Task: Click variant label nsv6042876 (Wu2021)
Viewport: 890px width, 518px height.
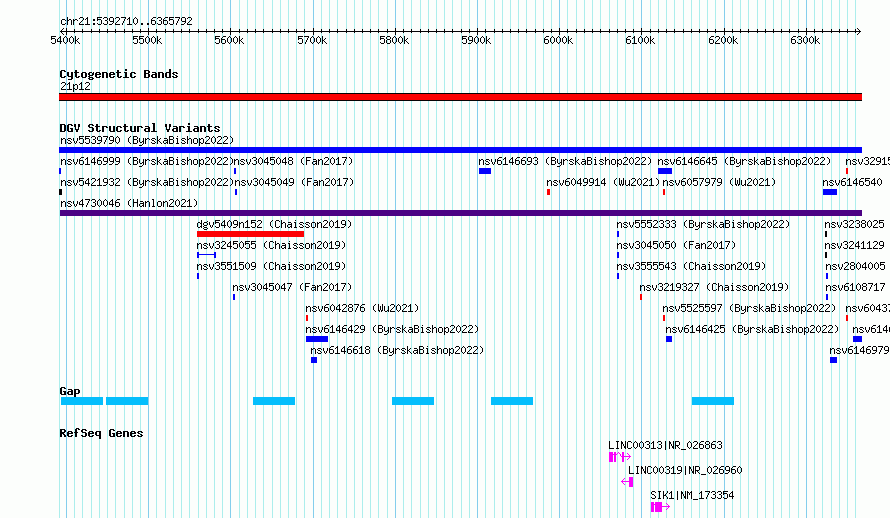Action: point(362,308)
